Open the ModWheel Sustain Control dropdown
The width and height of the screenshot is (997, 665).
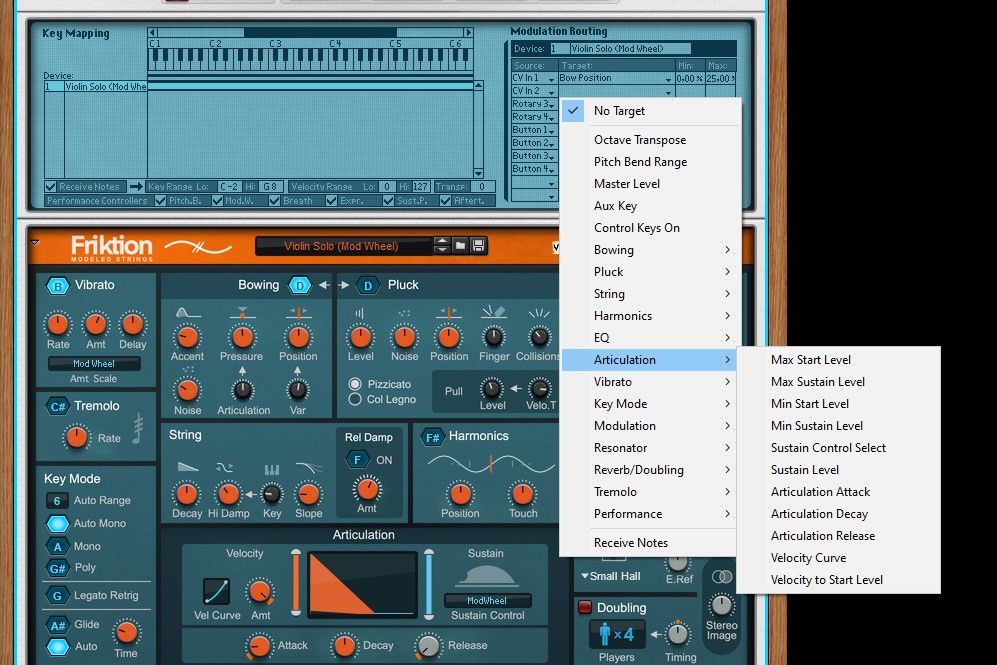click(487, 601)
